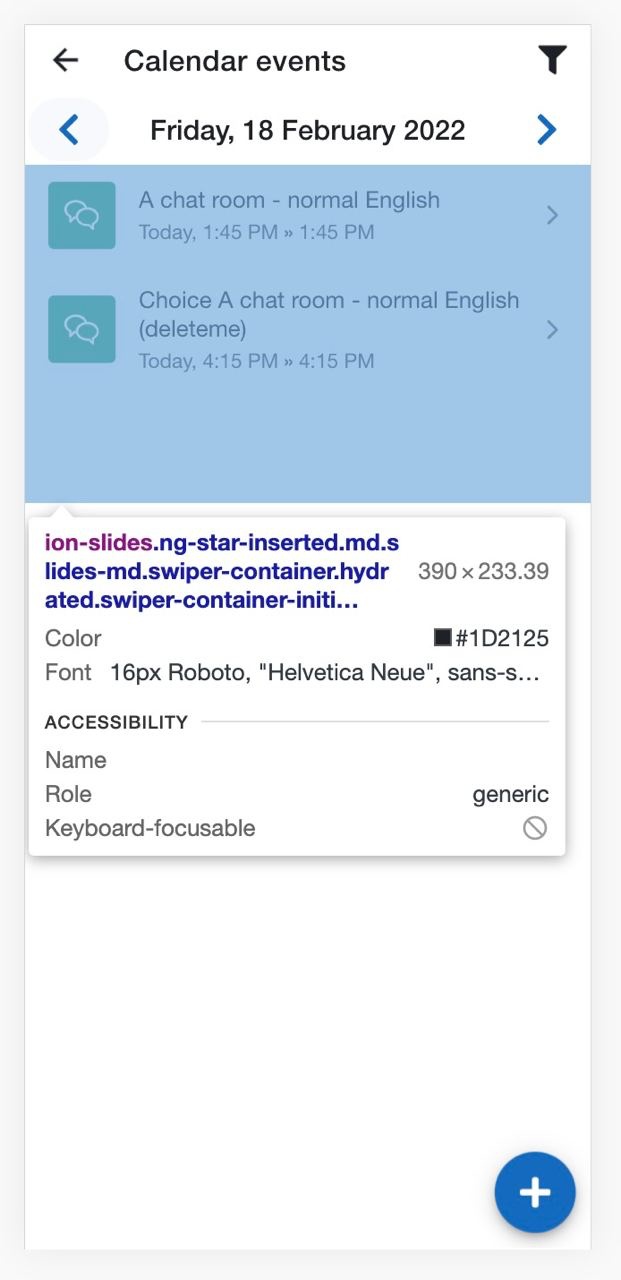The height and width of the screenshot is (1280, 621).
Task: Open the calendar events filter
Action: (x=552, y=61)
